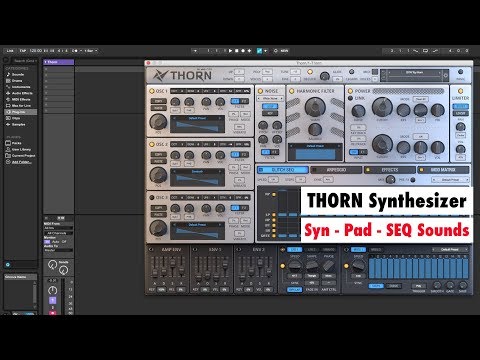
Task: Click the MSEG speed knob
Action: 358,266
